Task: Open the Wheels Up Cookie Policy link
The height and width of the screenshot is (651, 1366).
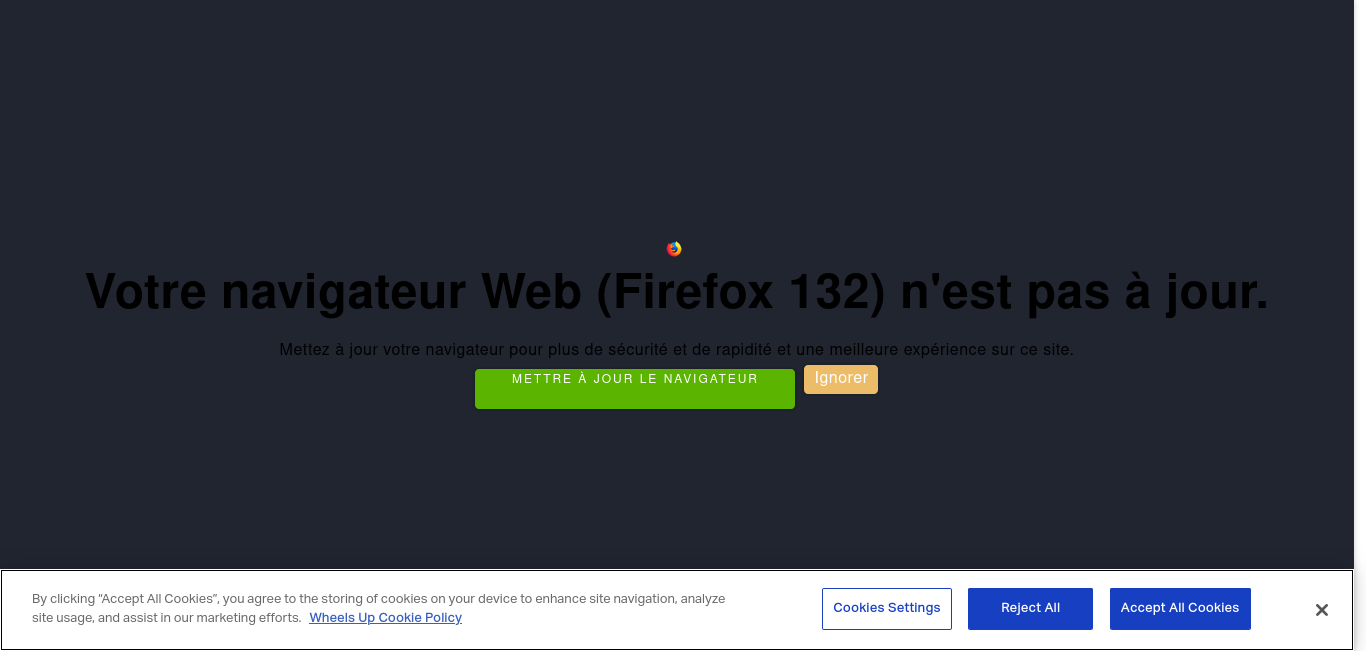Action: coord(385,618)
